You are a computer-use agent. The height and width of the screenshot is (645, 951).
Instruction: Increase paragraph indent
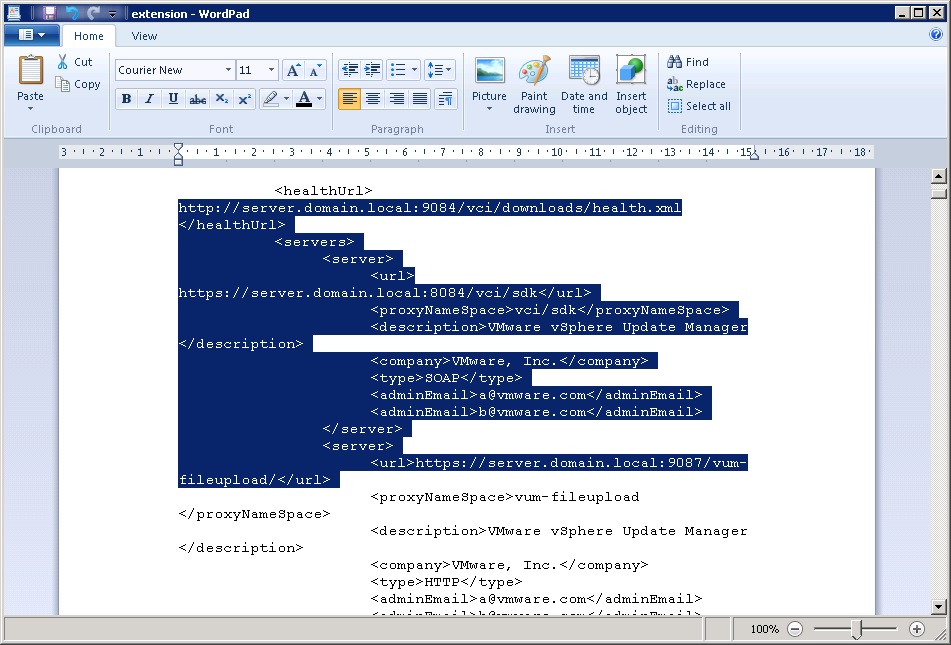pos(372,70)
